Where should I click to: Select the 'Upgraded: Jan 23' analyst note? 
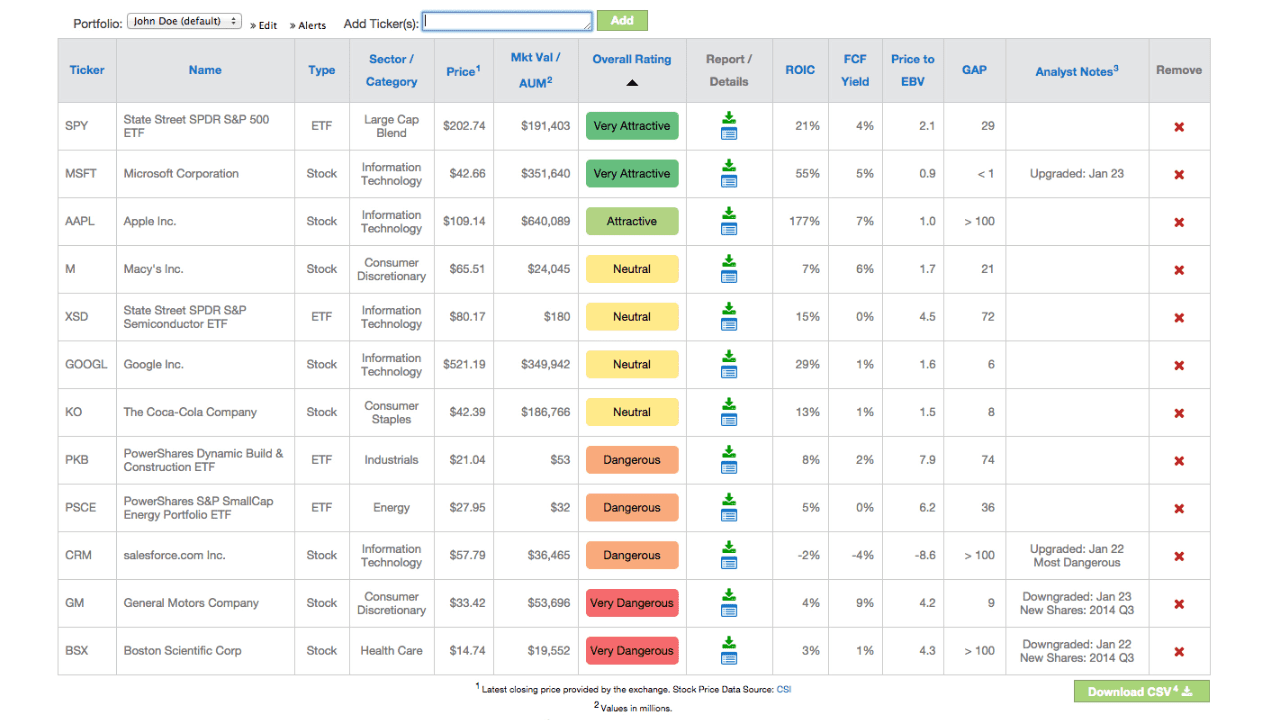[x=1077, y=174]
